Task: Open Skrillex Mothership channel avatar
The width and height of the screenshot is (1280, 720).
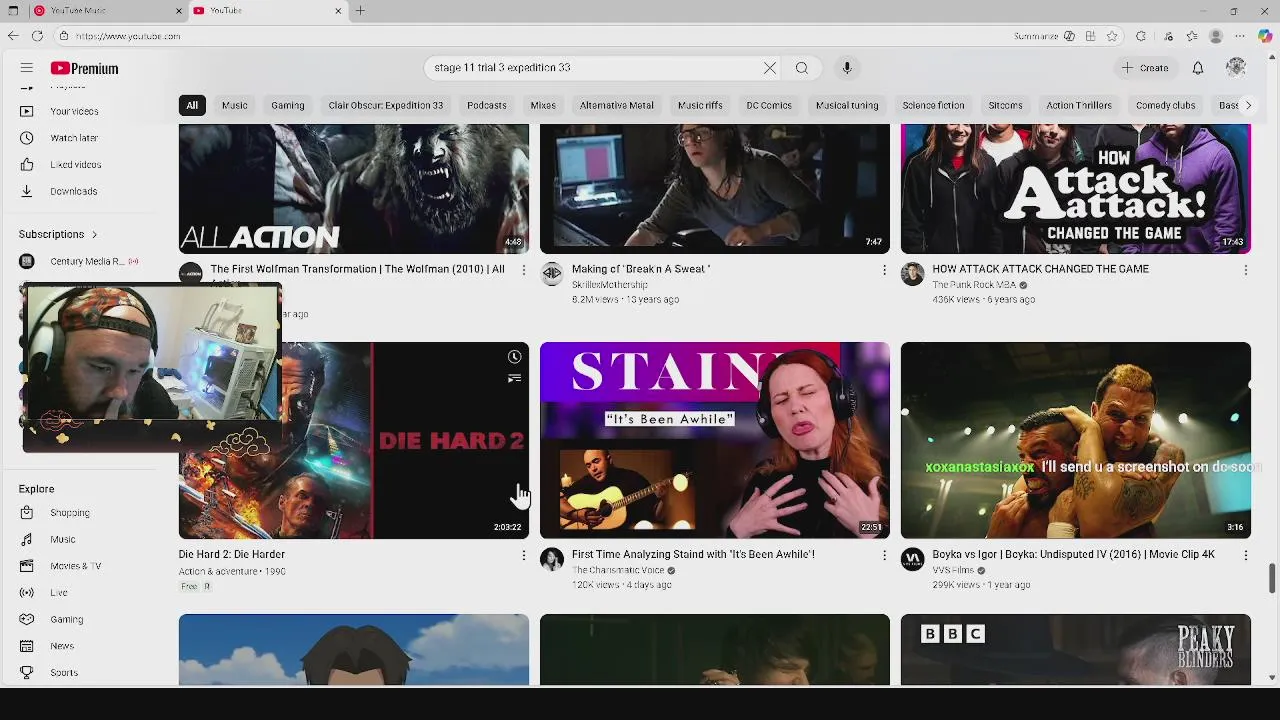Action: 552,274
